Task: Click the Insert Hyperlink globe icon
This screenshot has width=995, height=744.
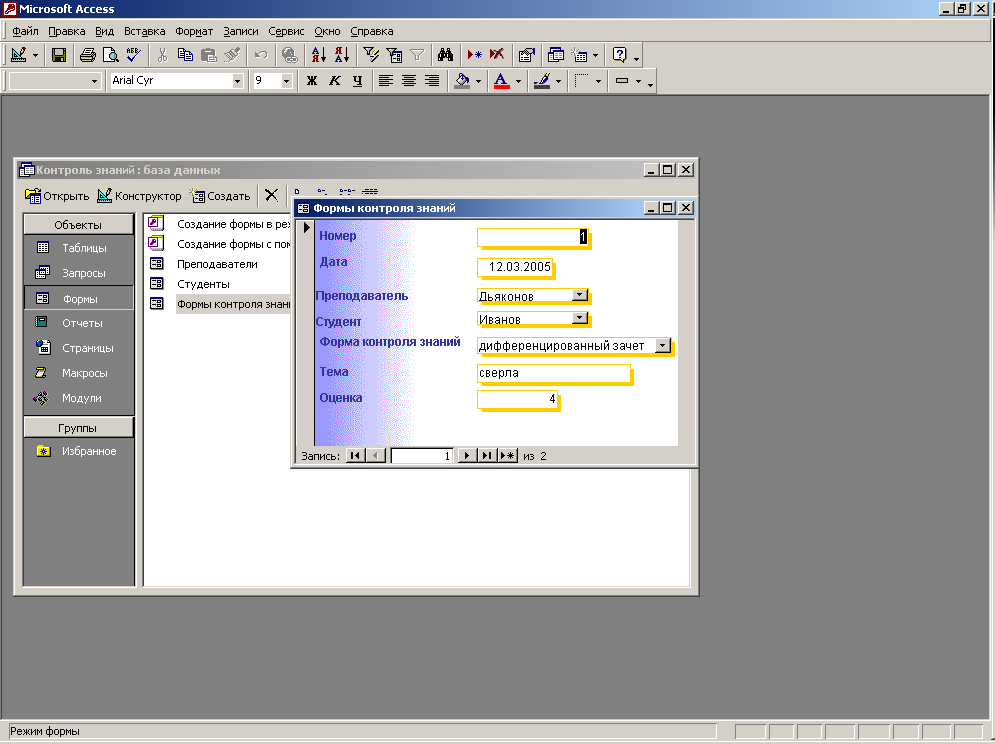Action: tap(290, 55)
